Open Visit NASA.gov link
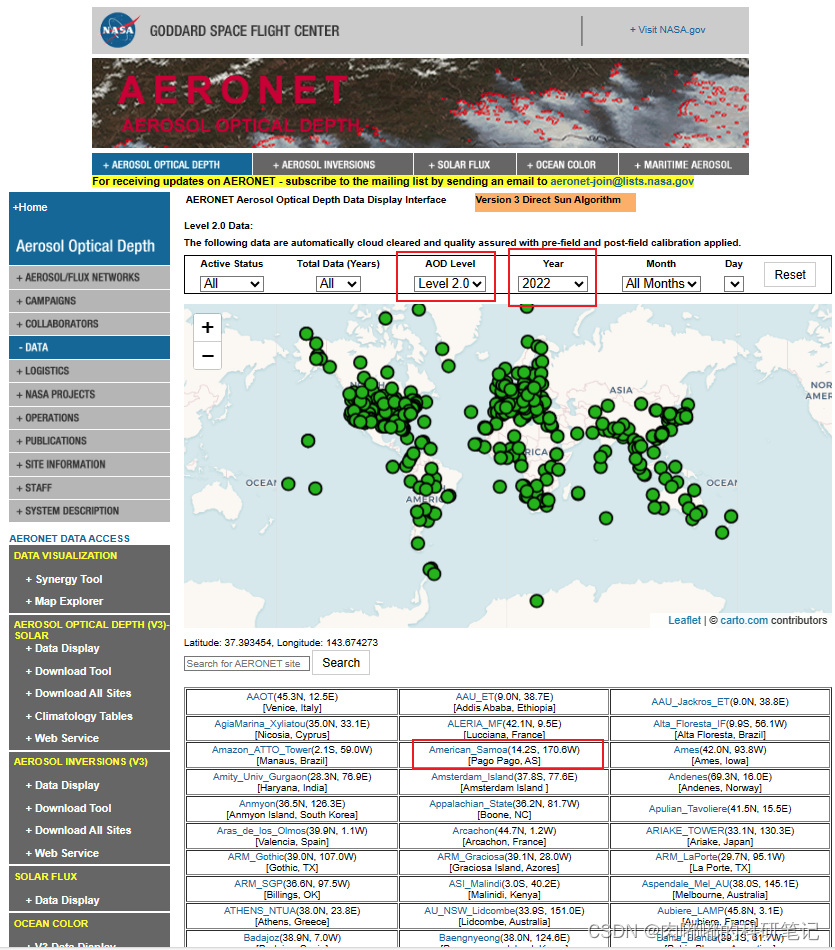The height and width of the screenshot is (950, 835). [x=667, y=30]
